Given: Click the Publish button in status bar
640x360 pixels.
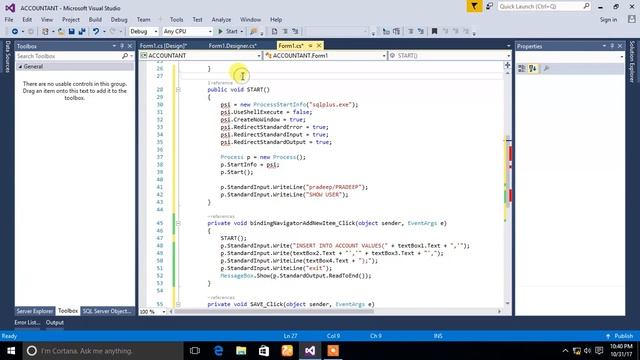Looking at the screenshot, I should tap(620, 336).
